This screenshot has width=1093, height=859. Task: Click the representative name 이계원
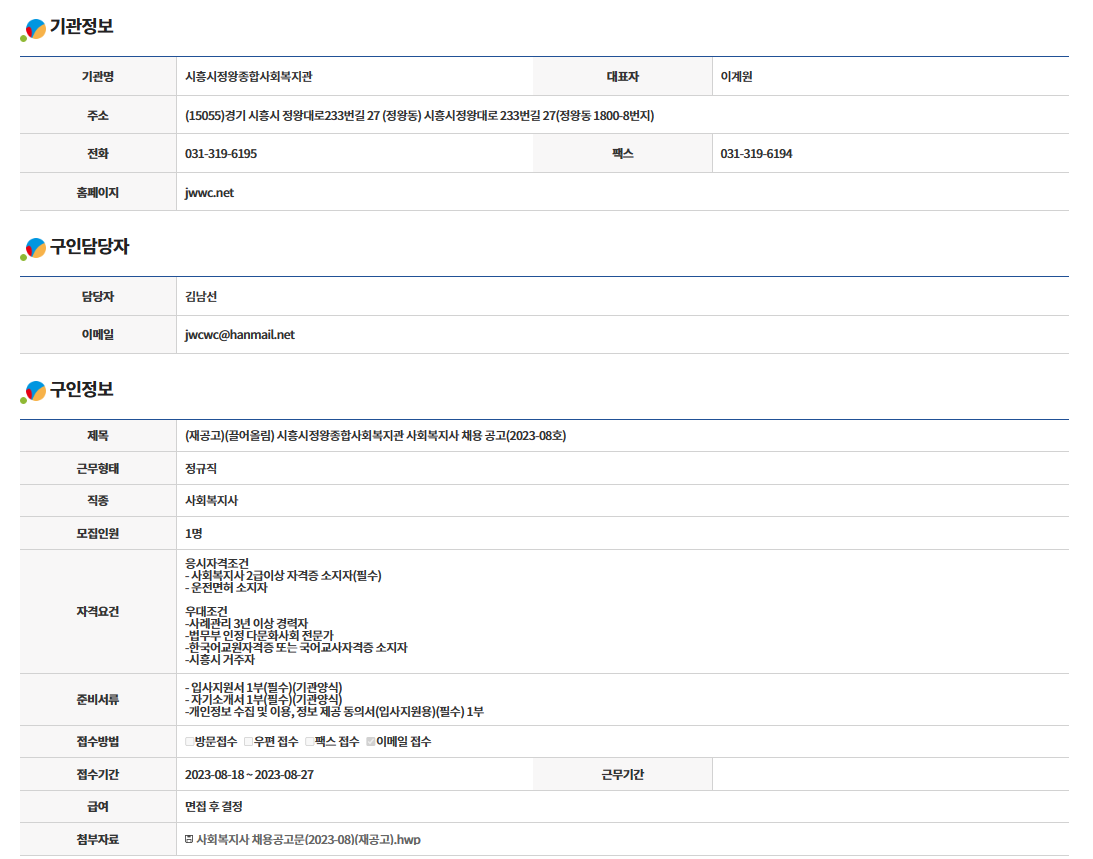coord(736,77)
